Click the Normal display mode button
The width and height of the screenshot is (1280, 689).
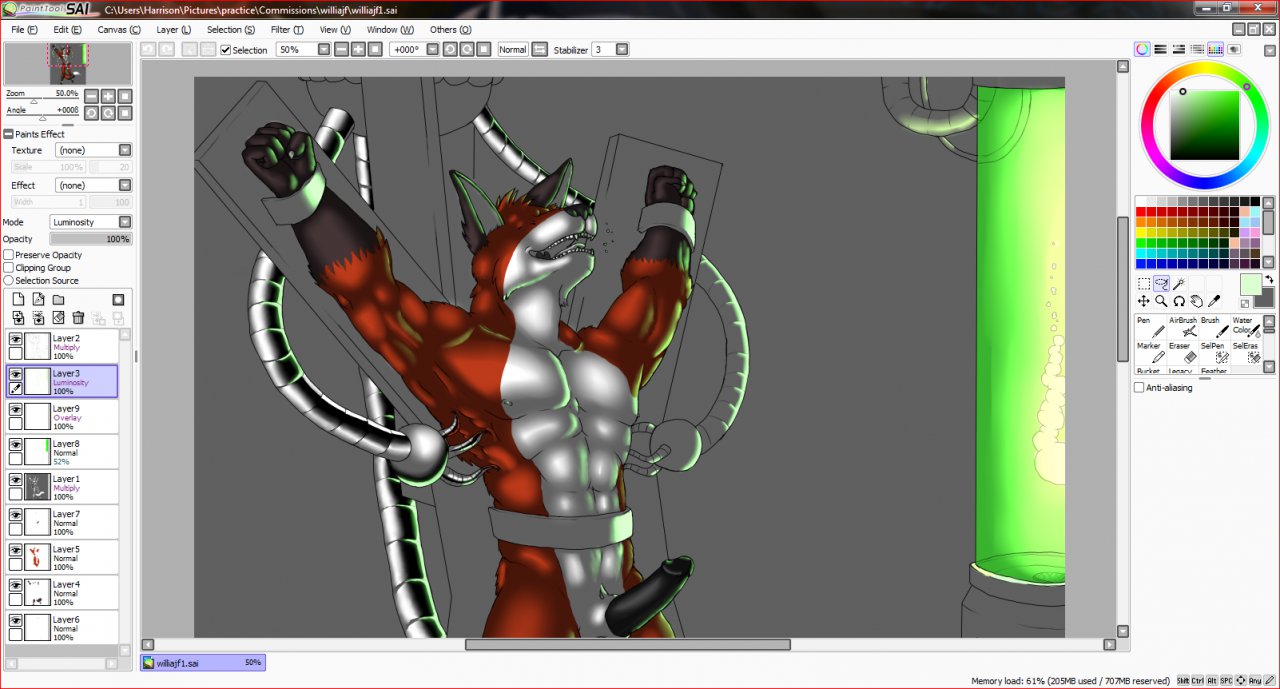(513, 49)
